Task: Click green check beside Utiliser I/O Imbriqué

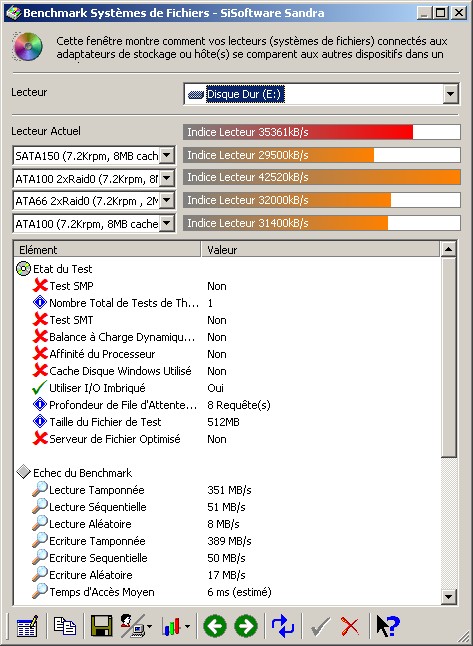Action: 40,388
